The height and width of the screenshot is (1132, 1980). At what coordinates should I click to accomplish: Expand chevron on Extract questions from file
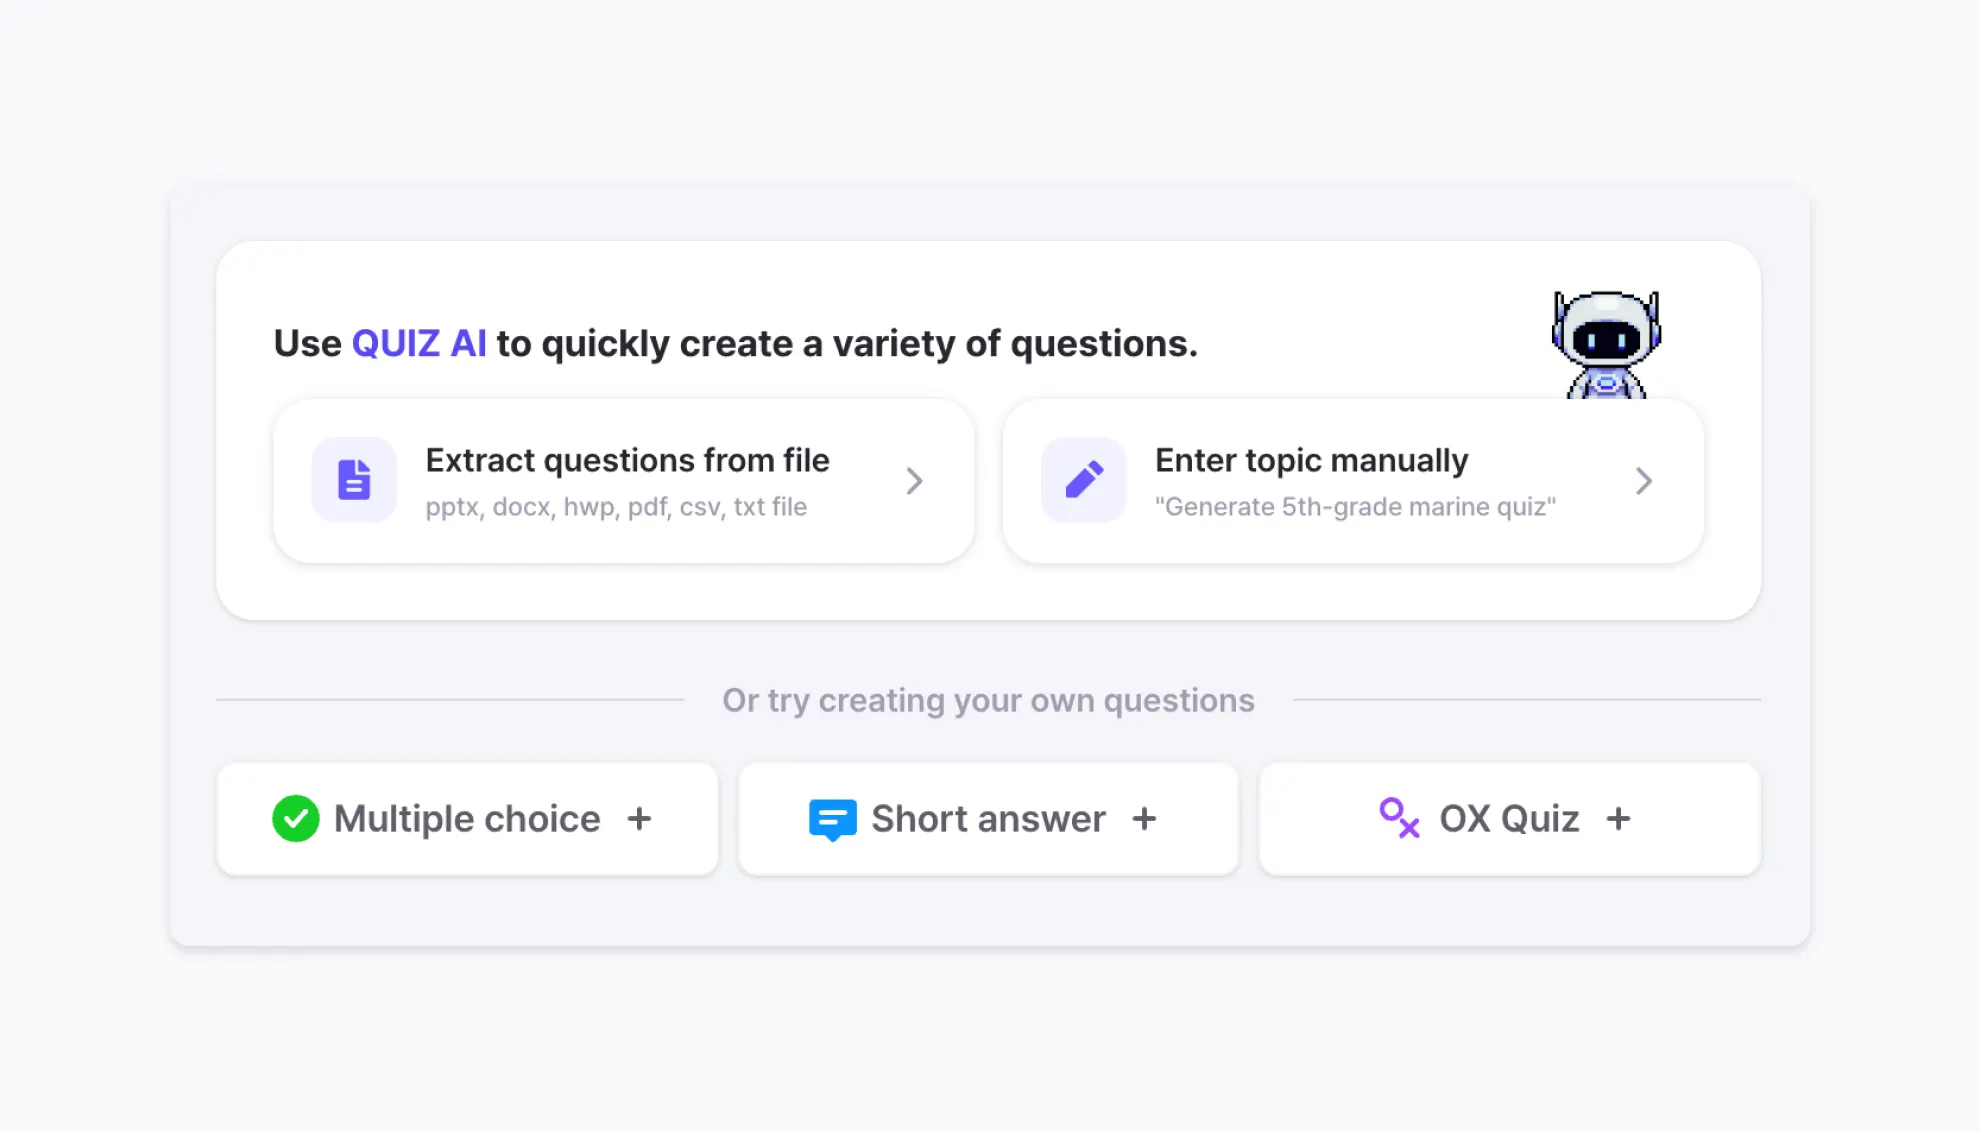(914, 481)
